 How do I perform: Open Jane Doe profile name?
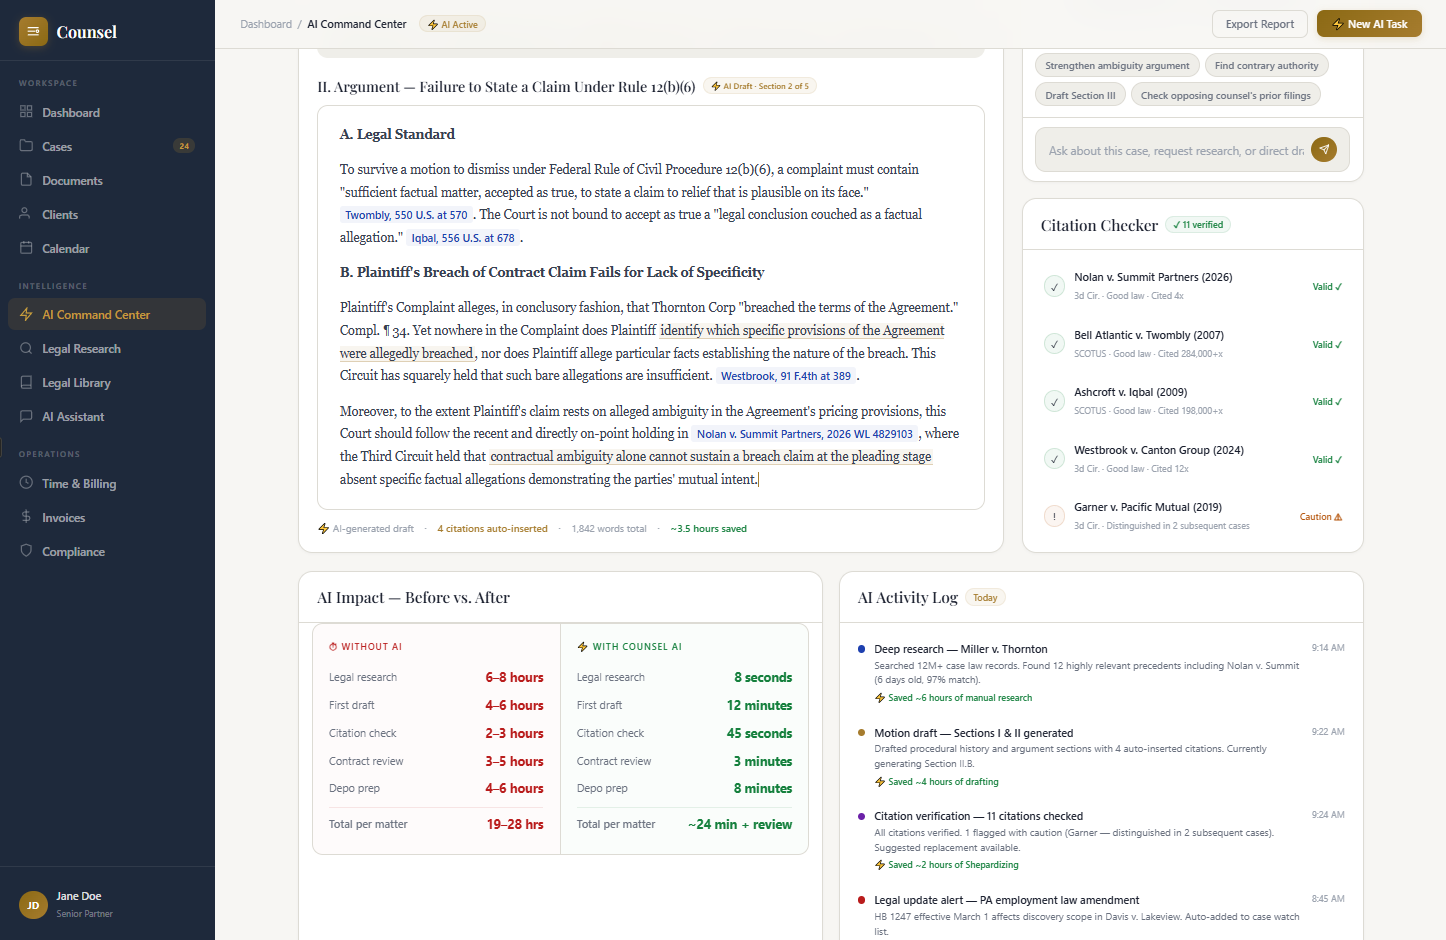click(79, 896)
